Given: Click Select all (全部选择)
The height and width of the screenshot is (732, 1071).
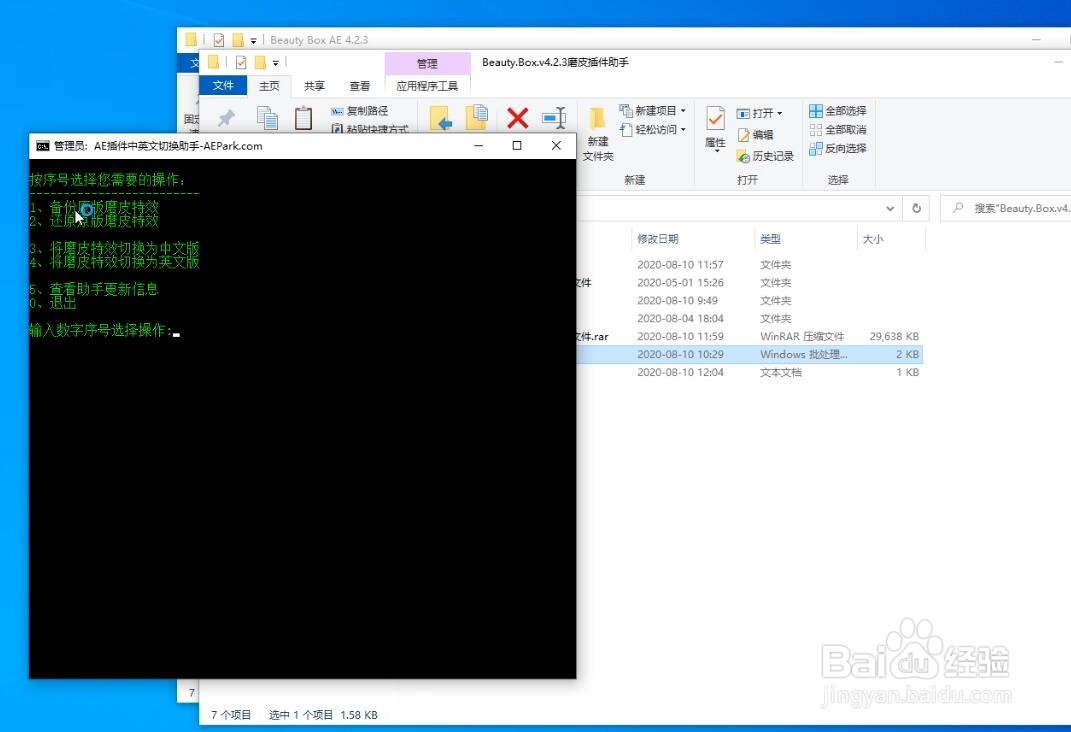Looking at the screenshot, I should click(x=837, y=111).
